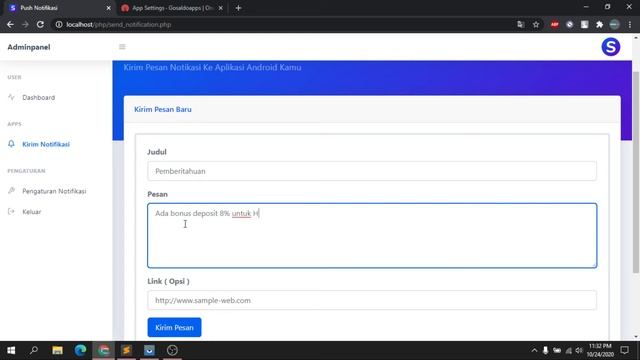
Task: Click inside the Pesan message textarea
Action: 372,236
